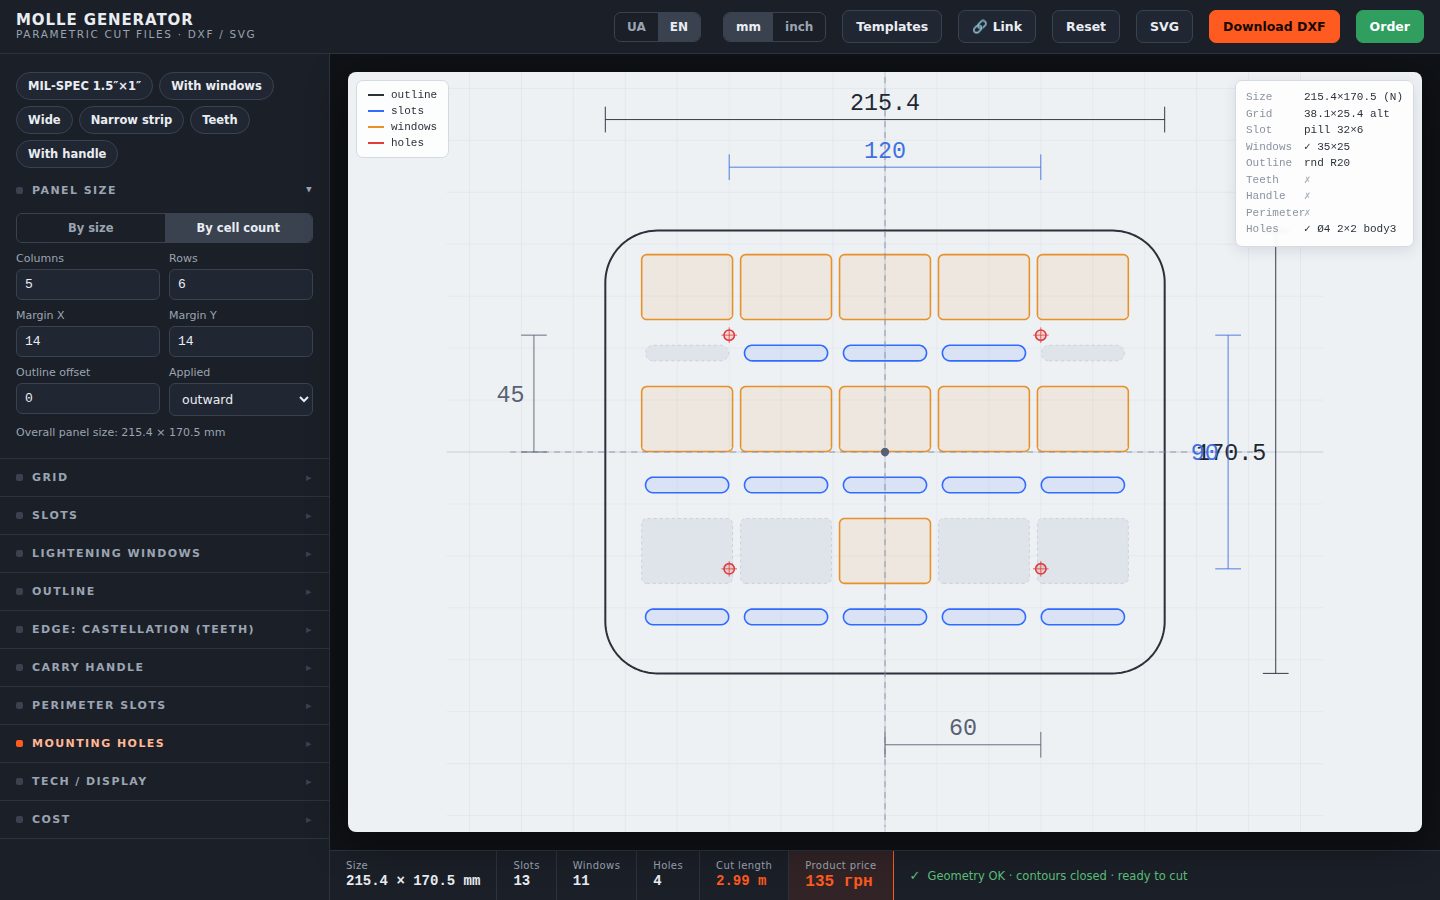Click the green checkmark beside Geometry OK
This screenshot has width=1440, height=900.
(x=914, y=876)
